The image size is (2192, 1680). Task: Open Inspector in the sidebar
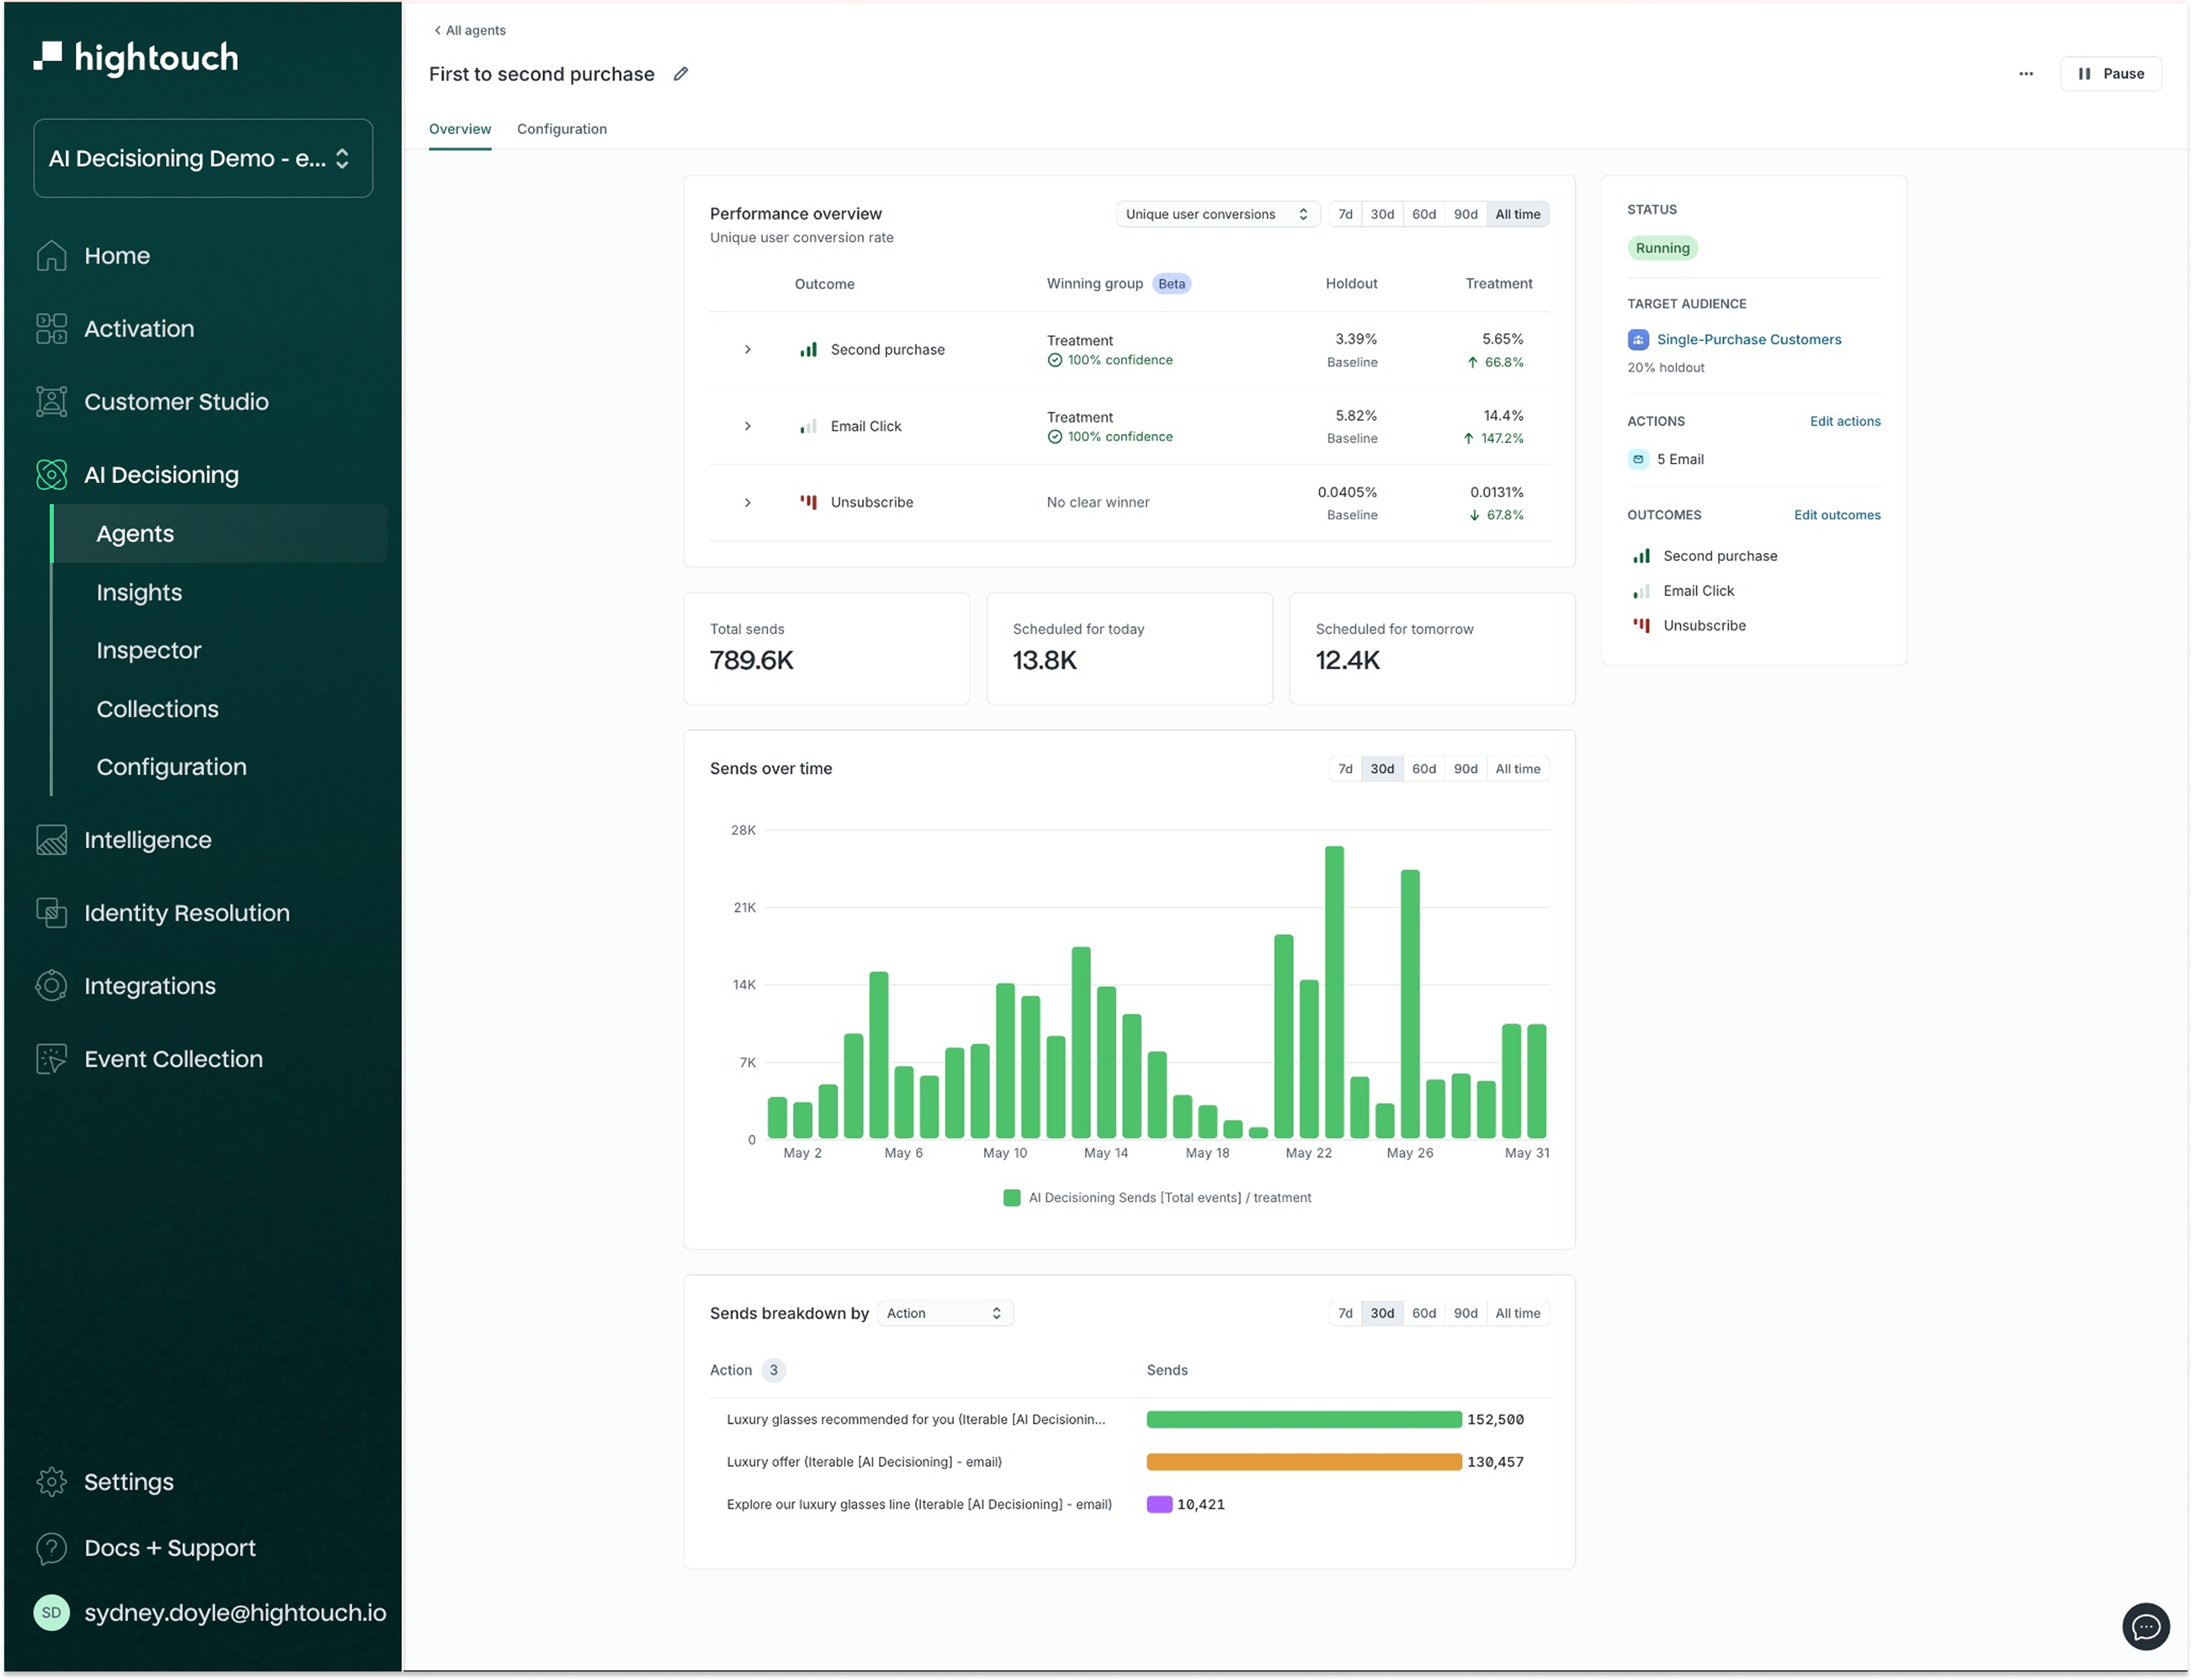(149, 651)
